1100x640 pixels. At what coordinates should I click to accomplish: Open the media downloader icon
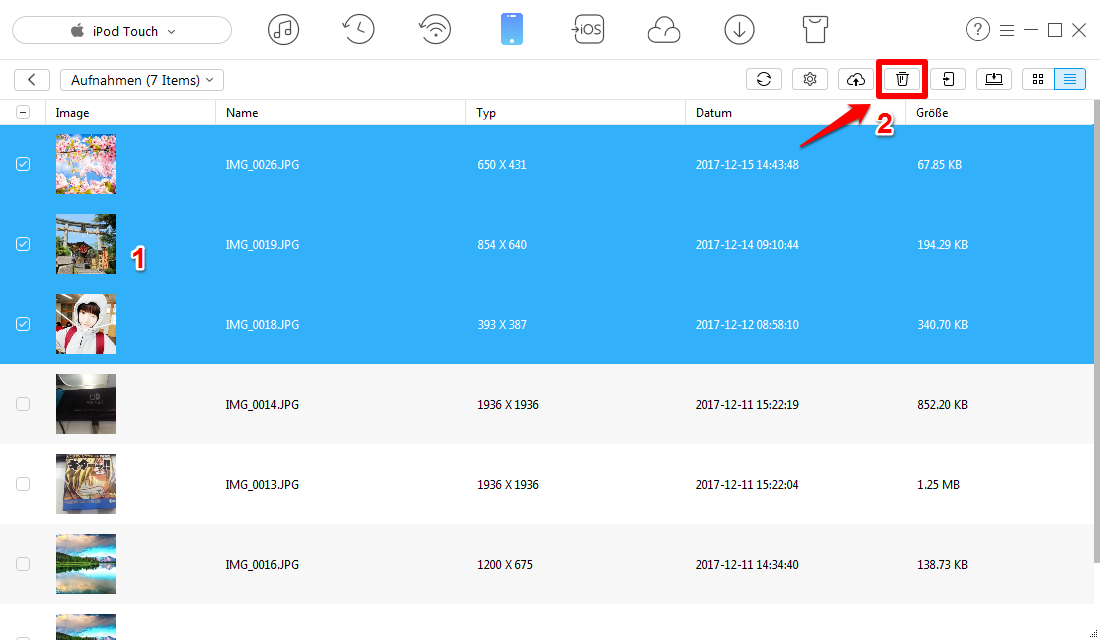point(739,29)
